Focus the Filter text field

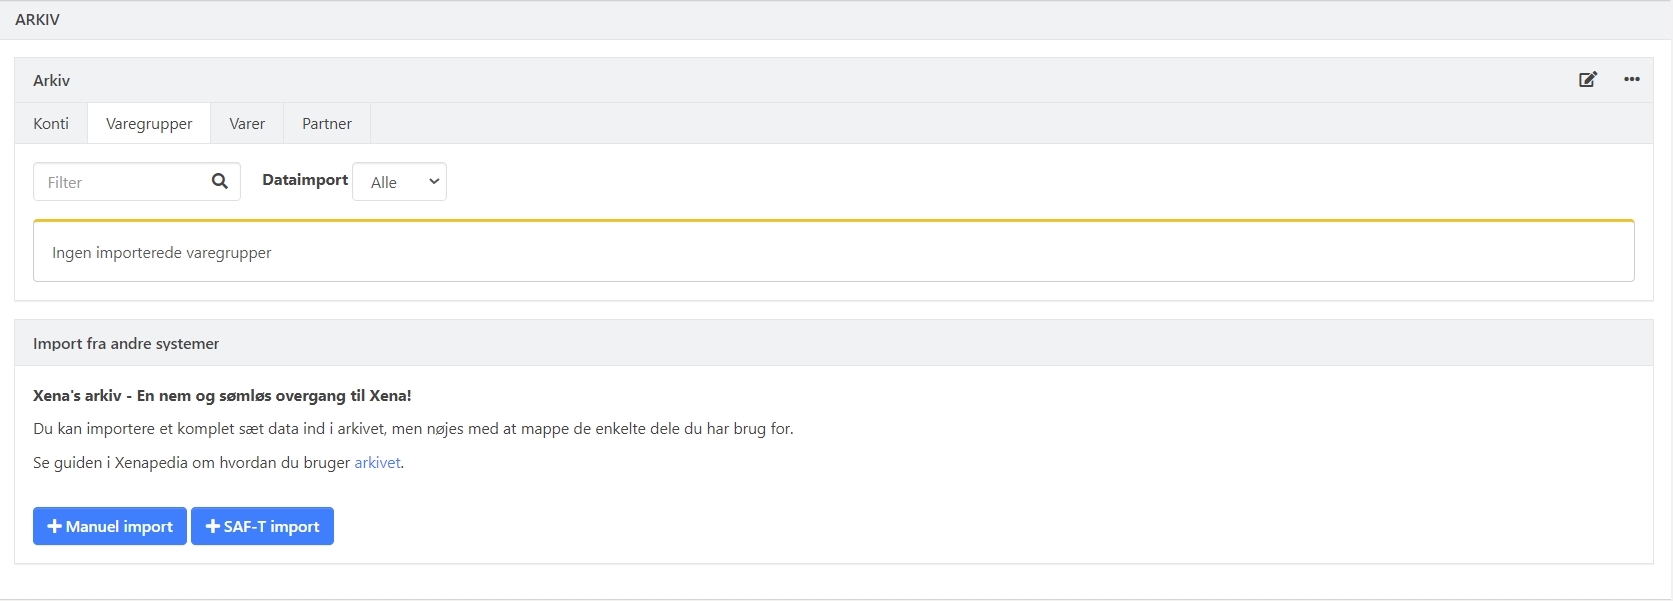(x=120, y=182)
